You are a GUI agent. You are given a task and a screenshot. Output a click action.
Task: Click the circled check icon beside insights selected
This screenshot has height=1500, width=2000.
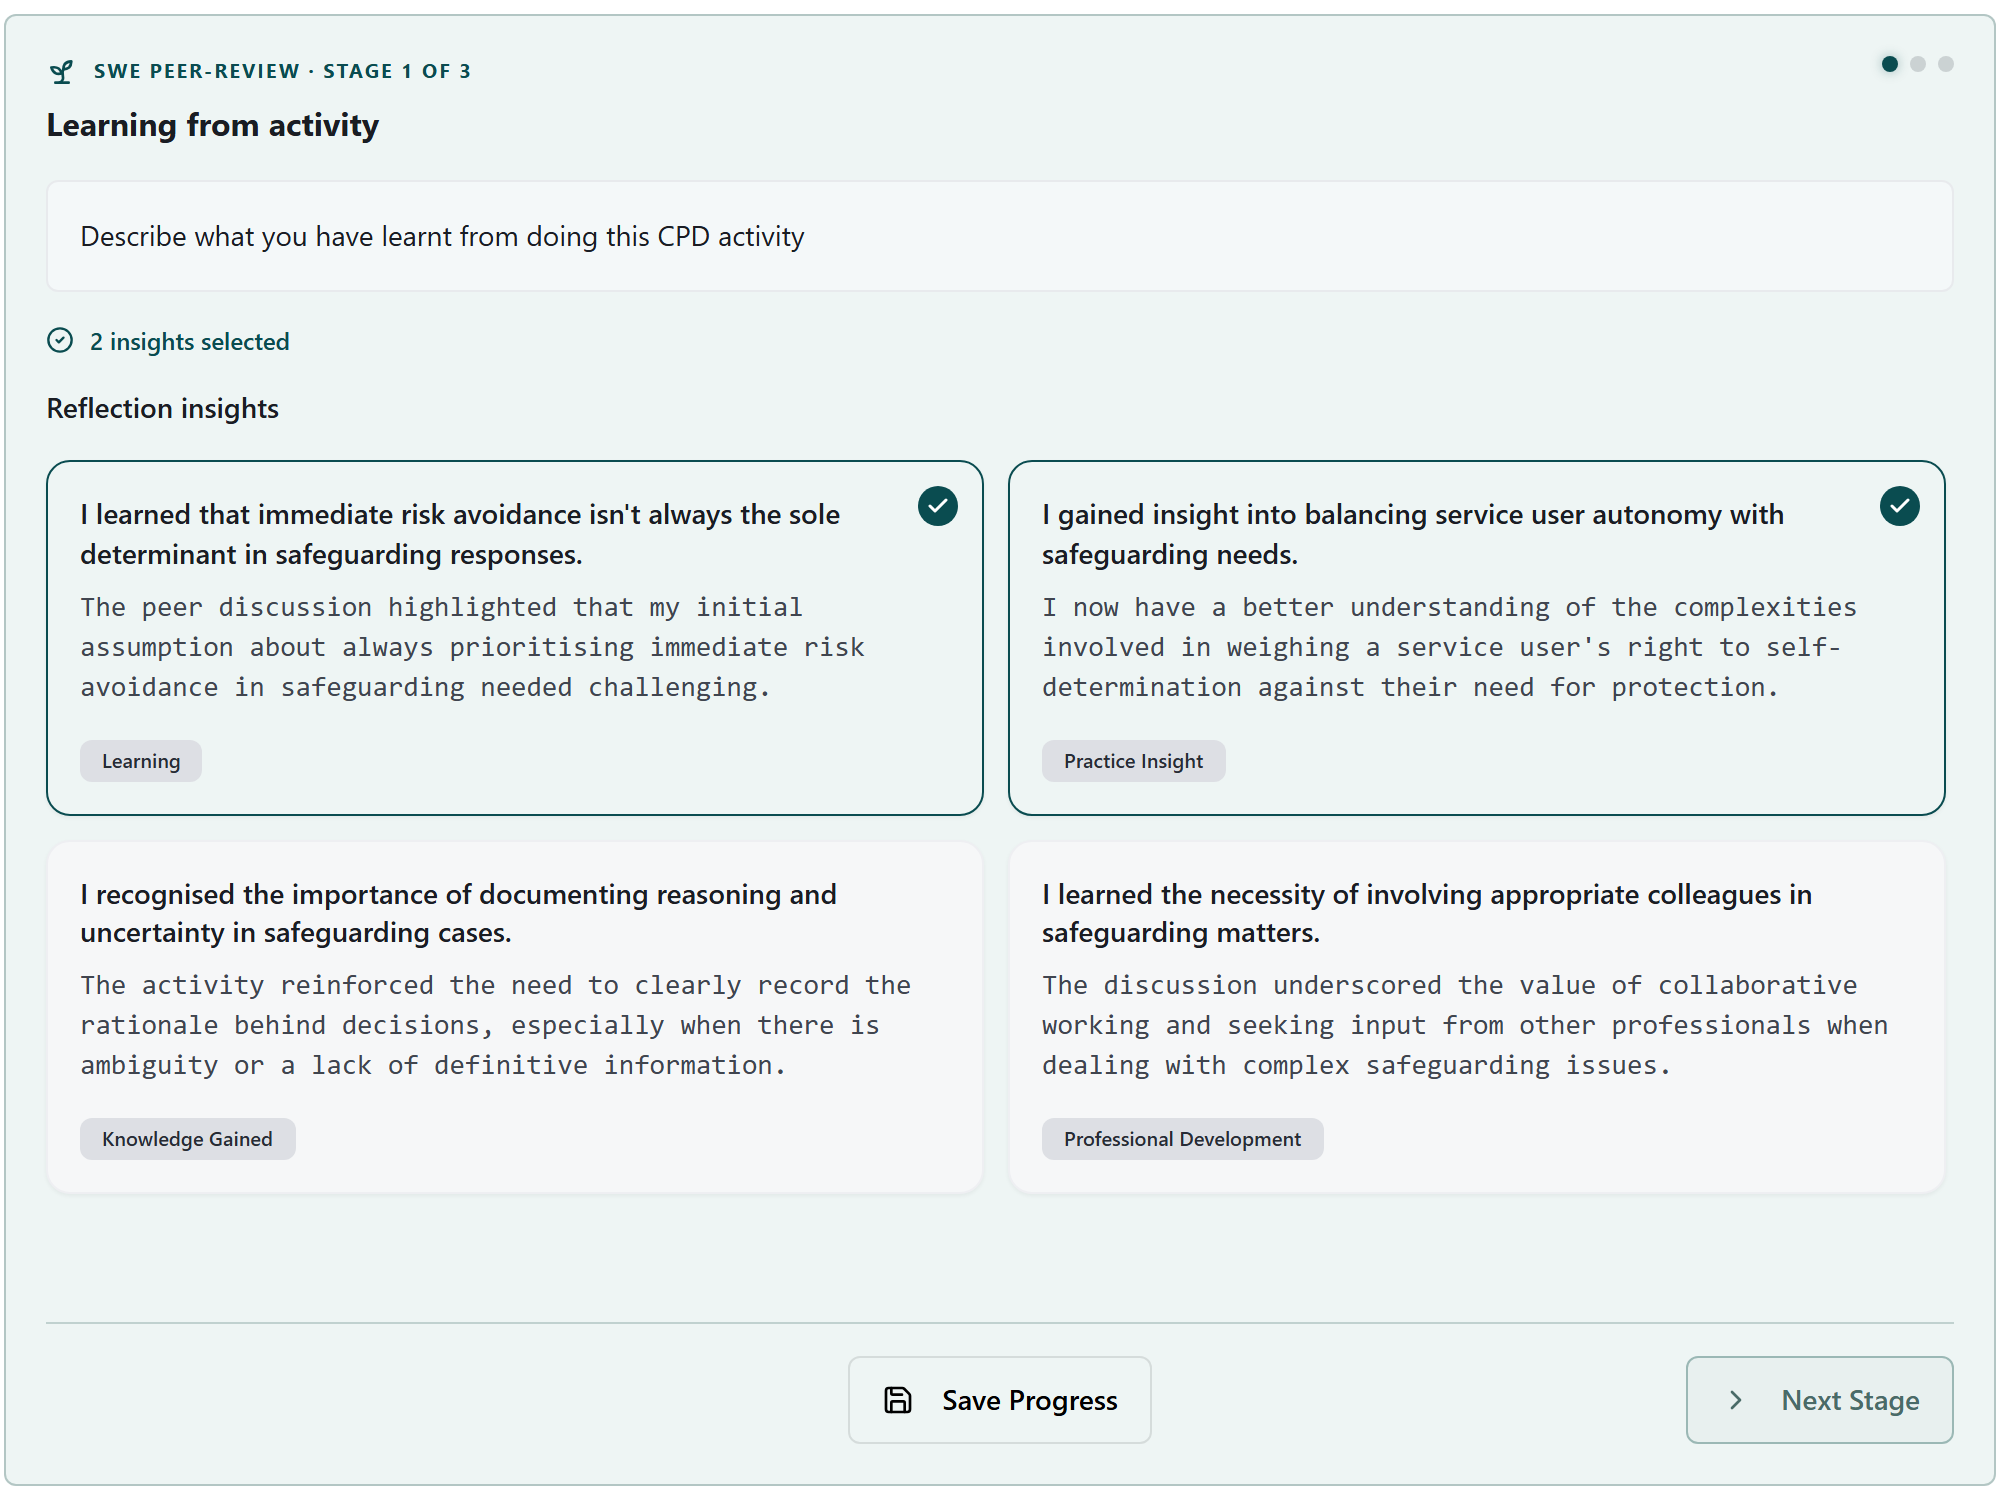click(x=60, y=341)
